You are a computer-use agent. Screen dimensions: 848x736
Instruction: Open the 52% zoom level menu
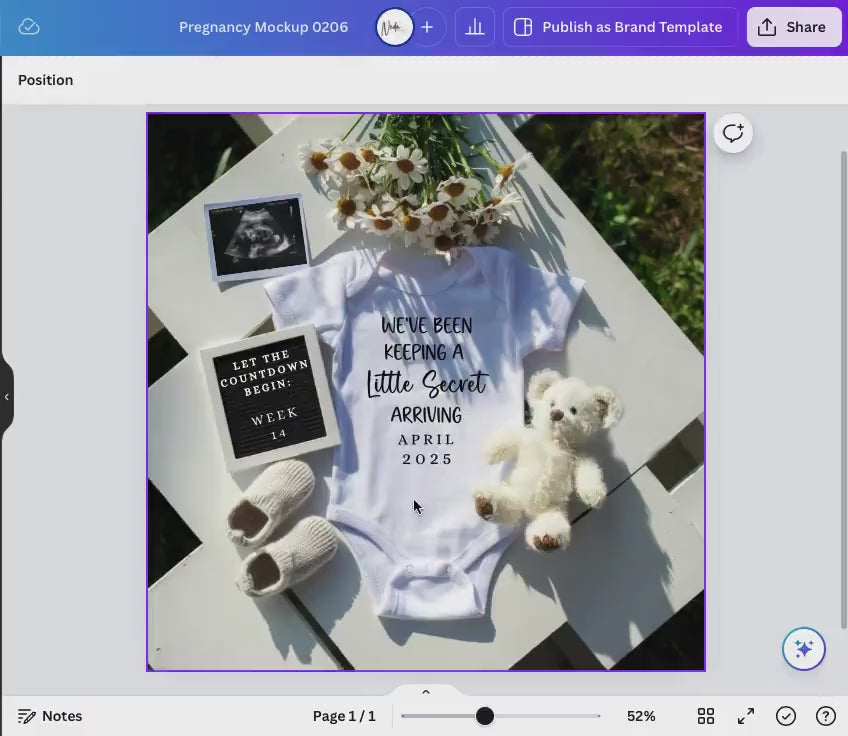click(641, 716)
